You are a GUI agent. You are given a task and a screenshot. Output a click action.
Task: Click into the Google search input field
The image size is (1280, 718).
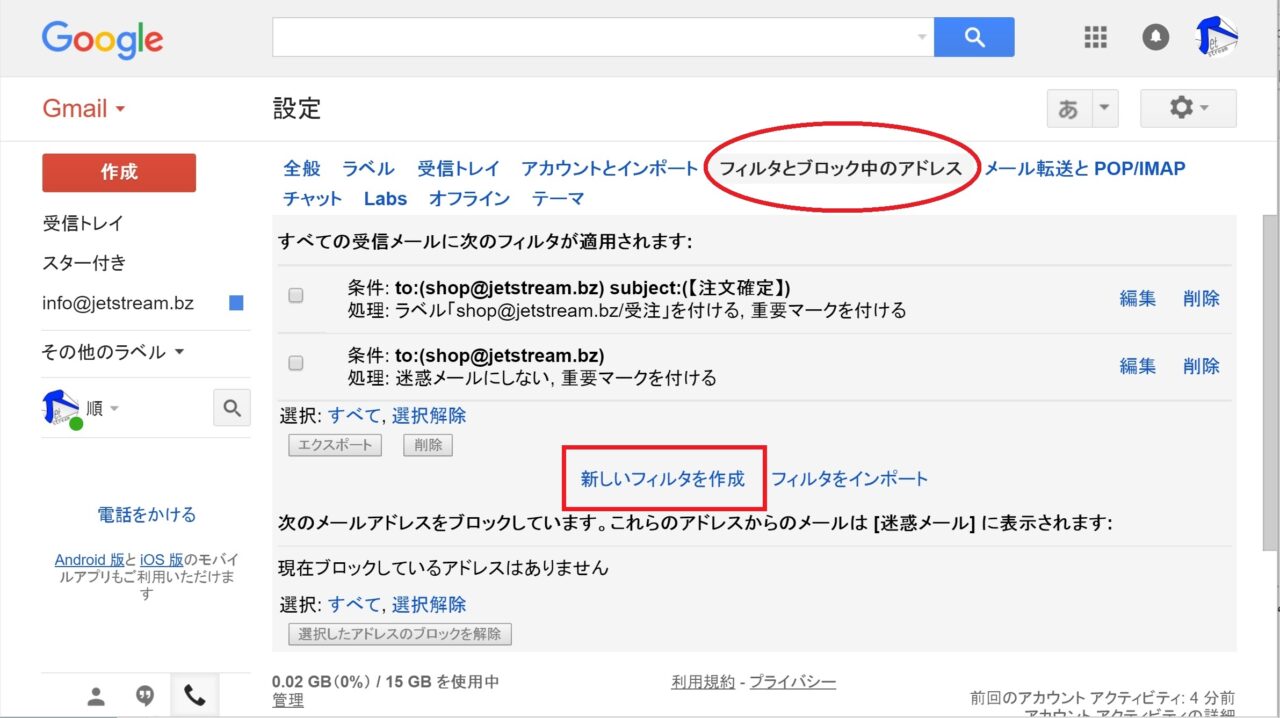point(595,38)
